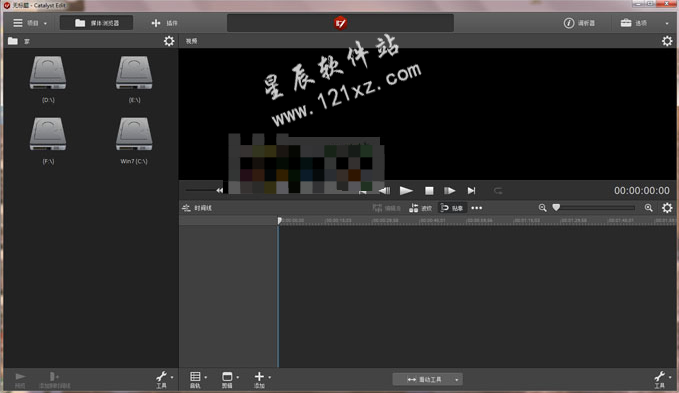Viewport: 679px width, 393px height.
Task: Open the options toolbox button
Action: point(634,23)
